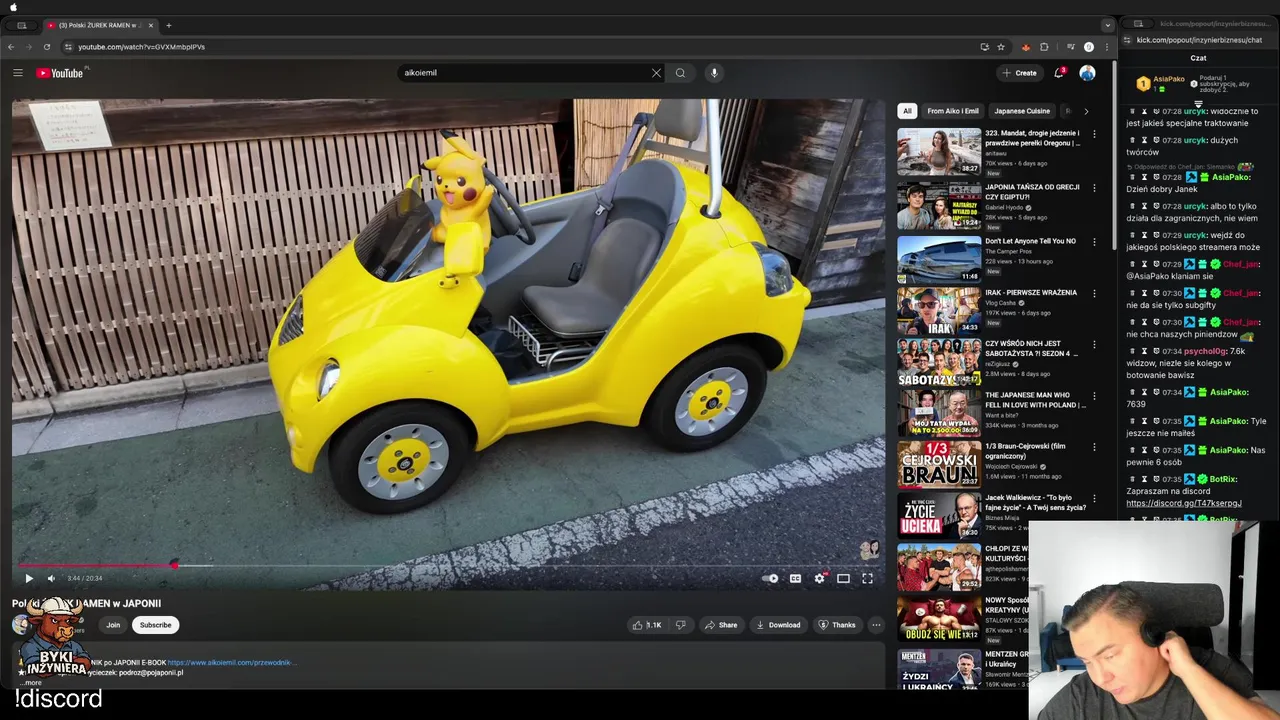
Task: Click the red playhead scrubber dot
Action: [x=174, y=565]
